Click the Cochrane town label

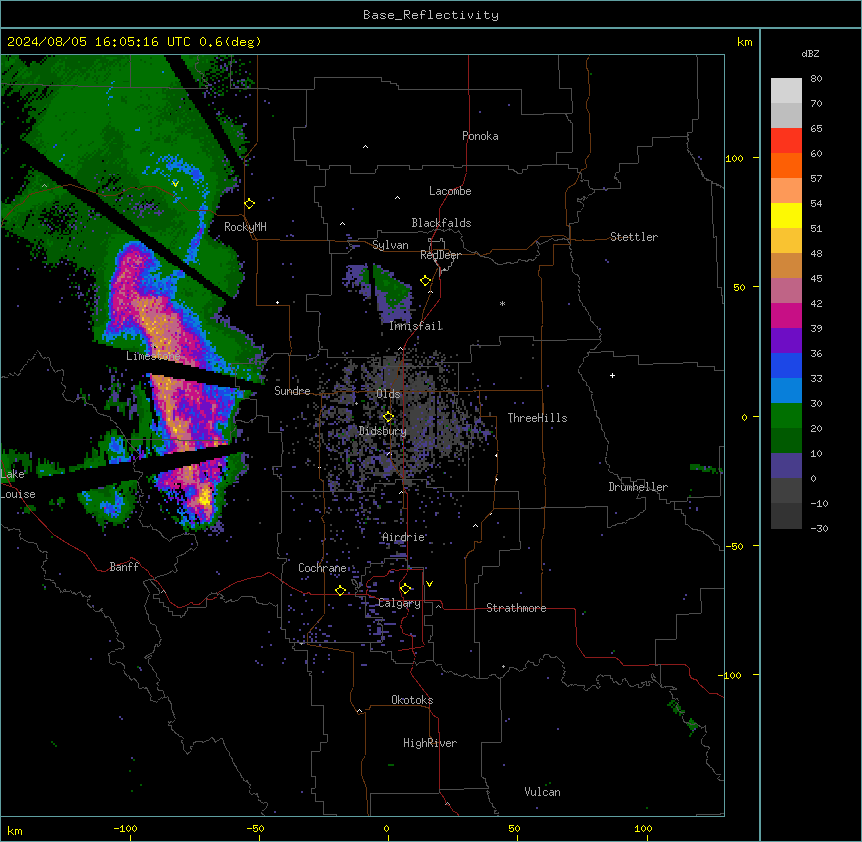point(322,568)
